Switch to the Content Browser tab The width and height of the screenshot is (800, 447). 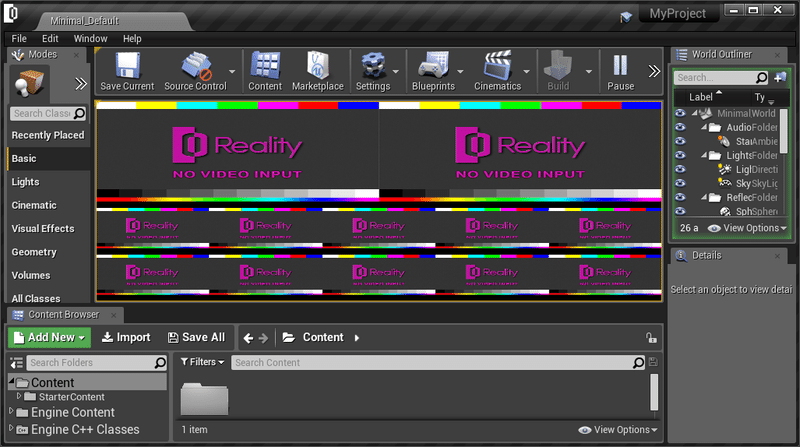[64, 315]
